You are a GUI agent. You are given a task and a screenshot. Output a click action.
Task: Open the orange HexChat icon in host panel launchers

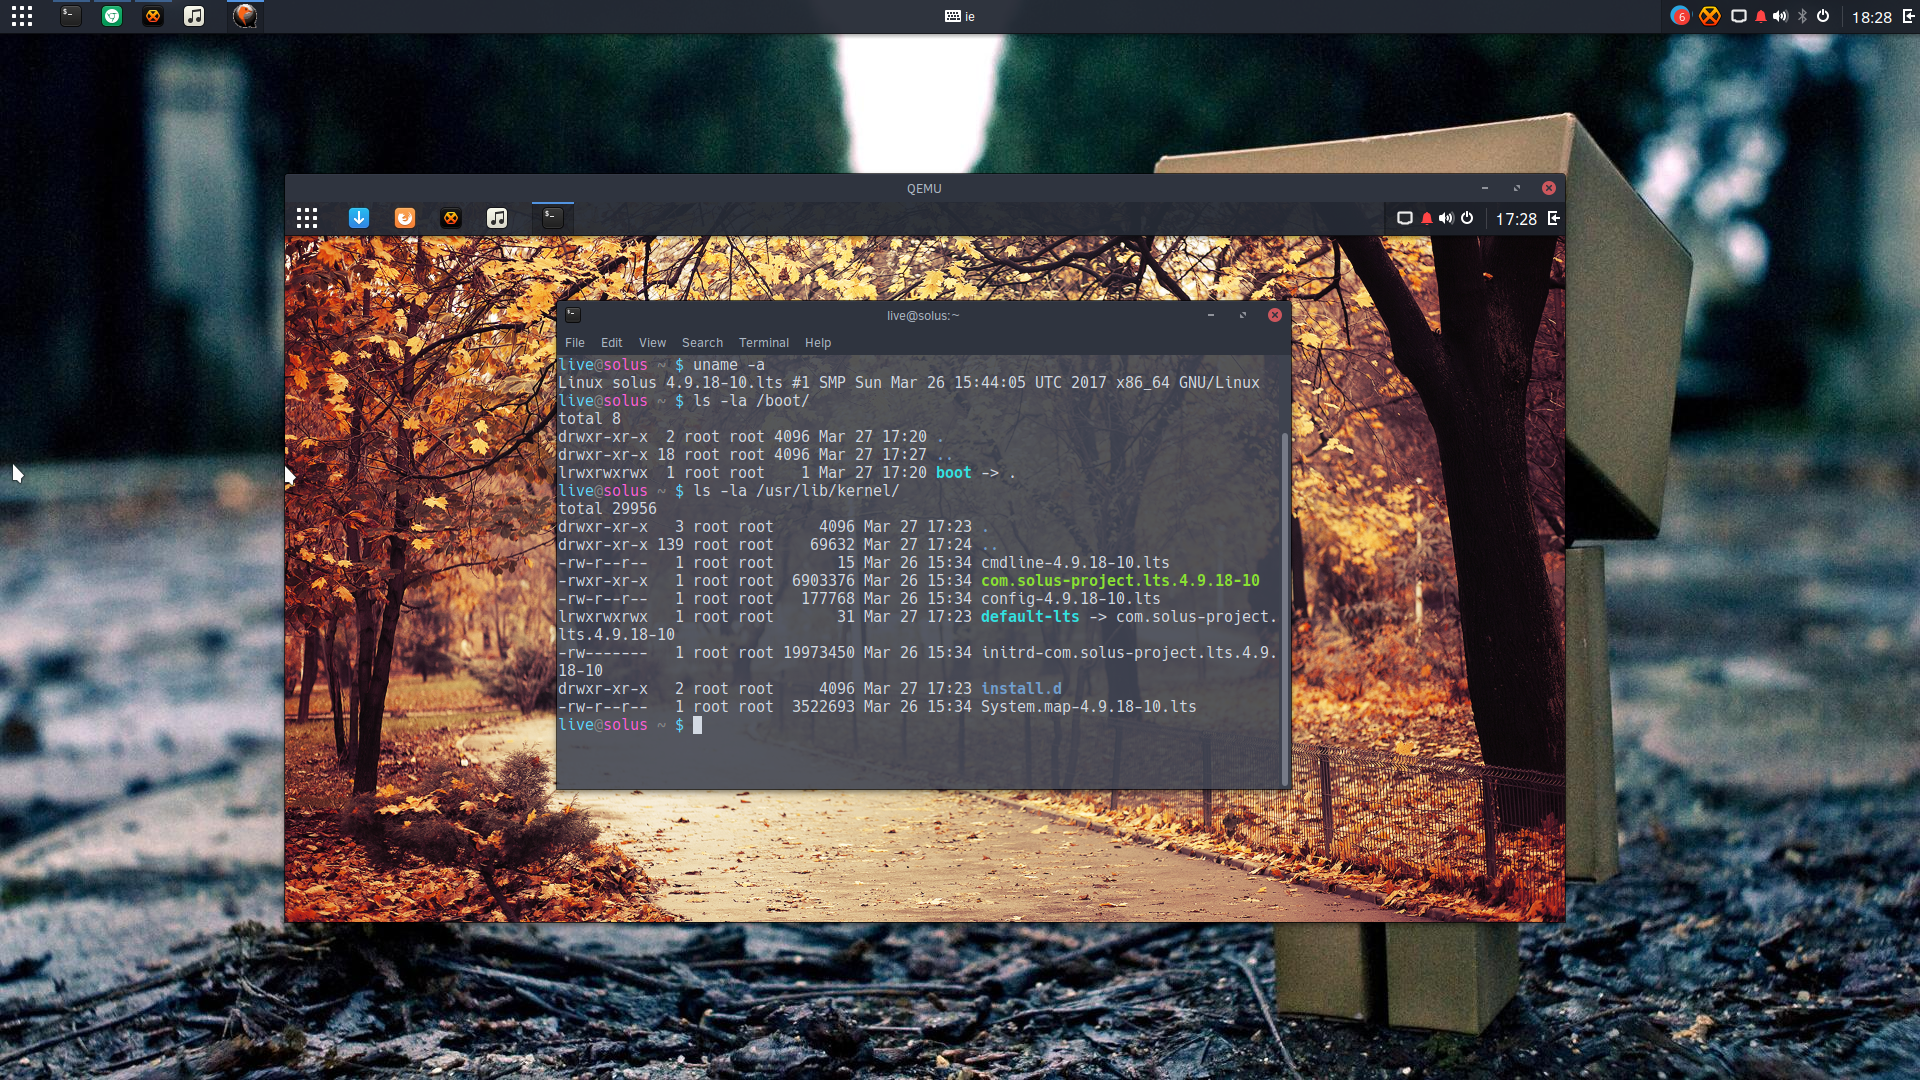click(153, 16)
